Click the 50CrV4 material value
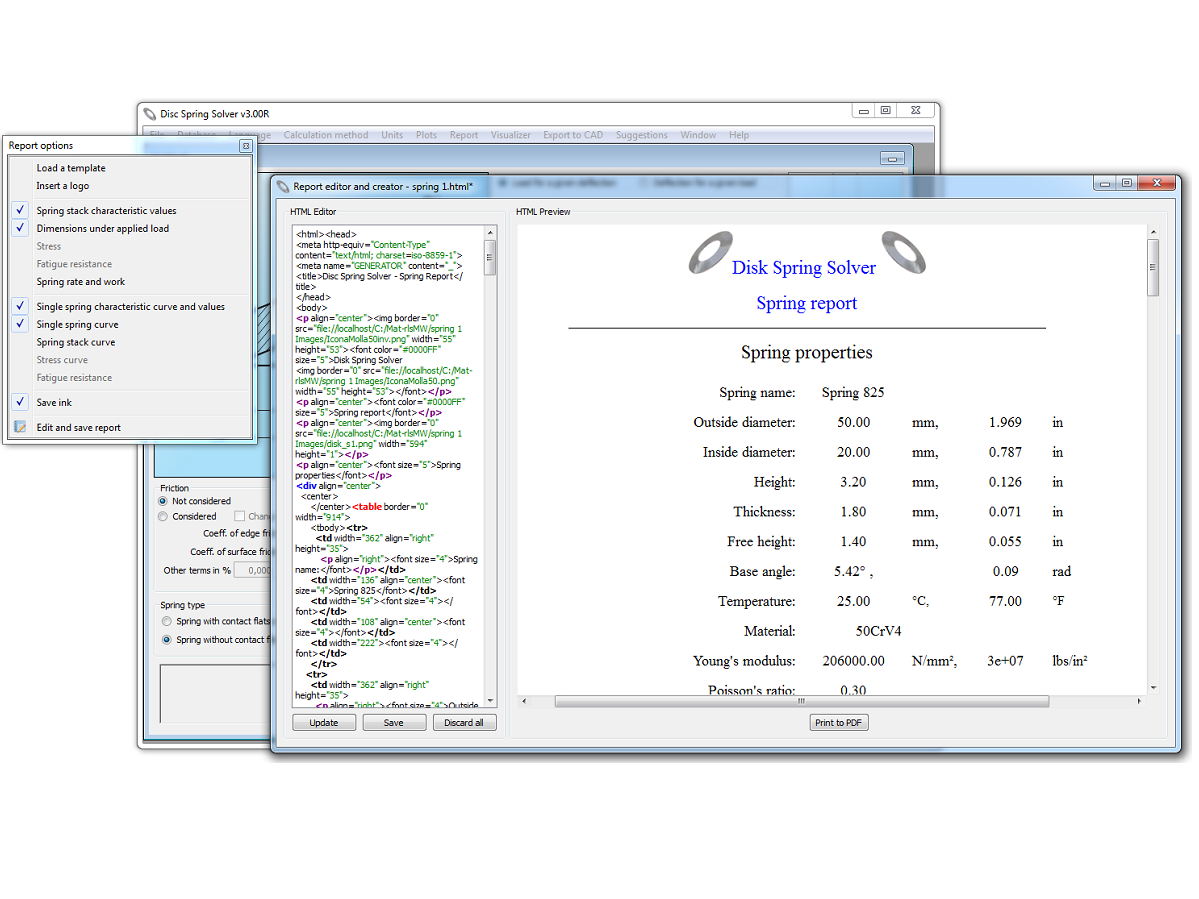 878,631
